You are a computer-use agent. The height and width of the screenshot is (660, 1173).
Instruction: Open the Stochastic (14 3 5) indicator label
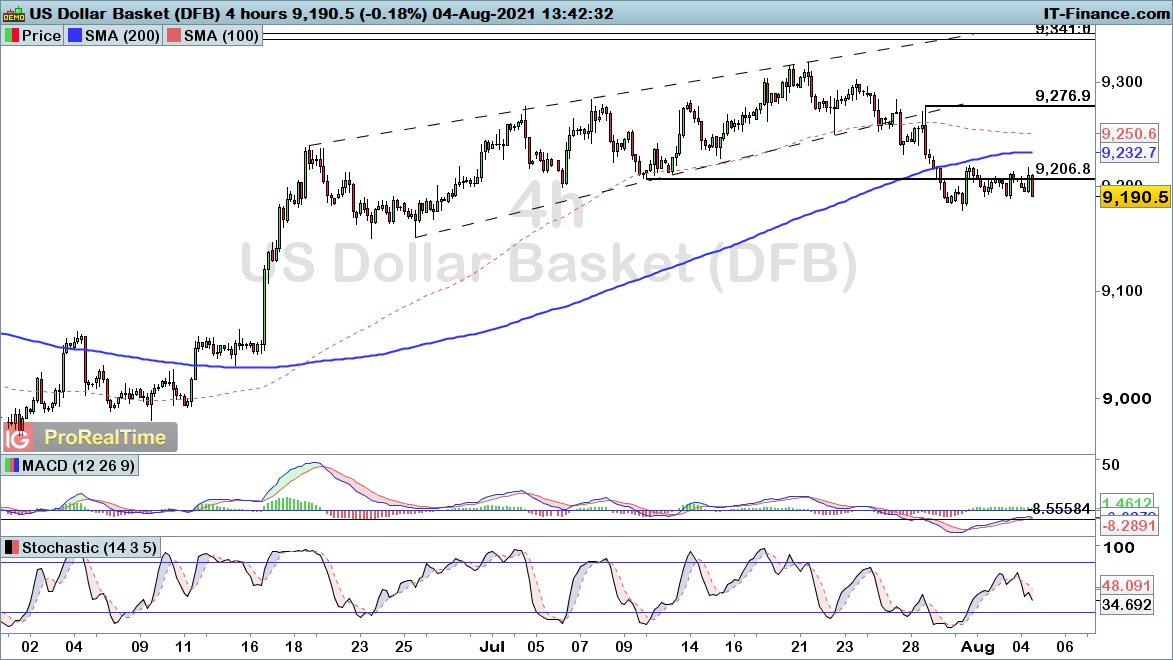pos(89,548)
